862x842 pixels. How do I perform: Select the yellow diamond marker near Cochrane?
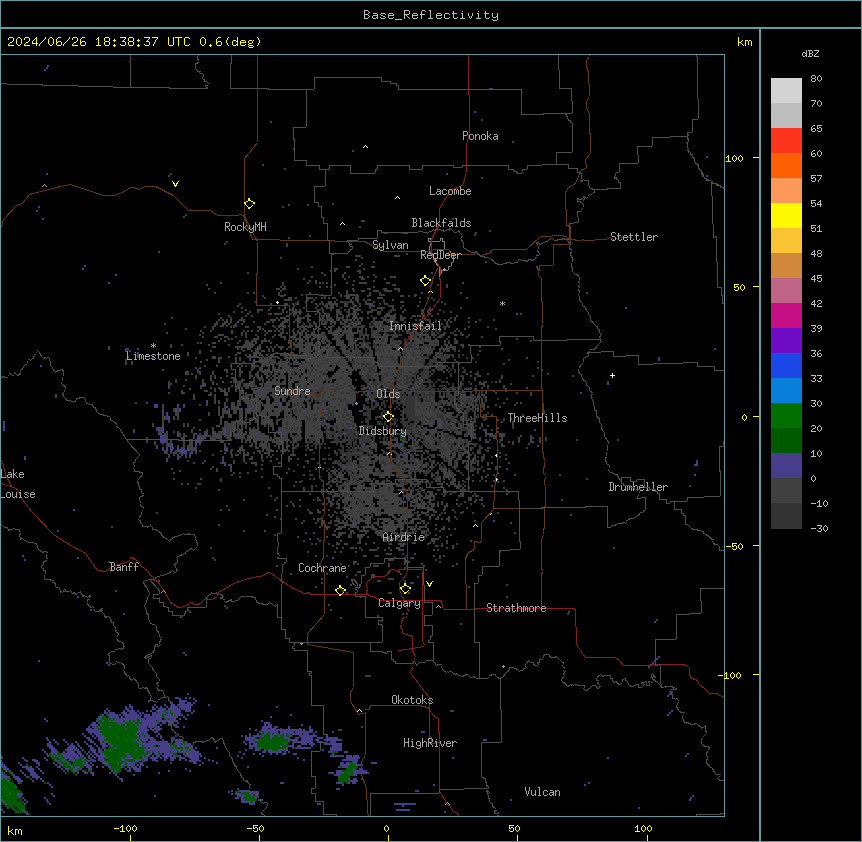pos(340,590)
